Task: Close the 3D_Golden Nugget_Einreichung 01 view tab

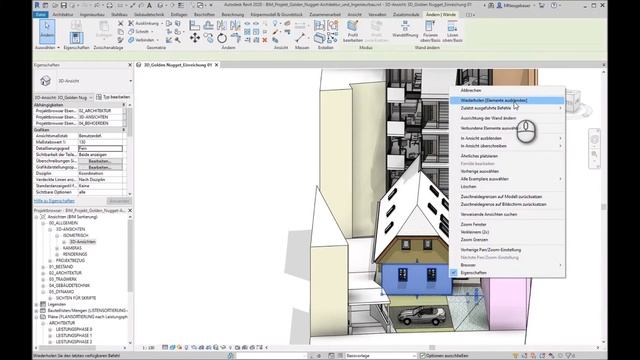Action: click(217, 65)
